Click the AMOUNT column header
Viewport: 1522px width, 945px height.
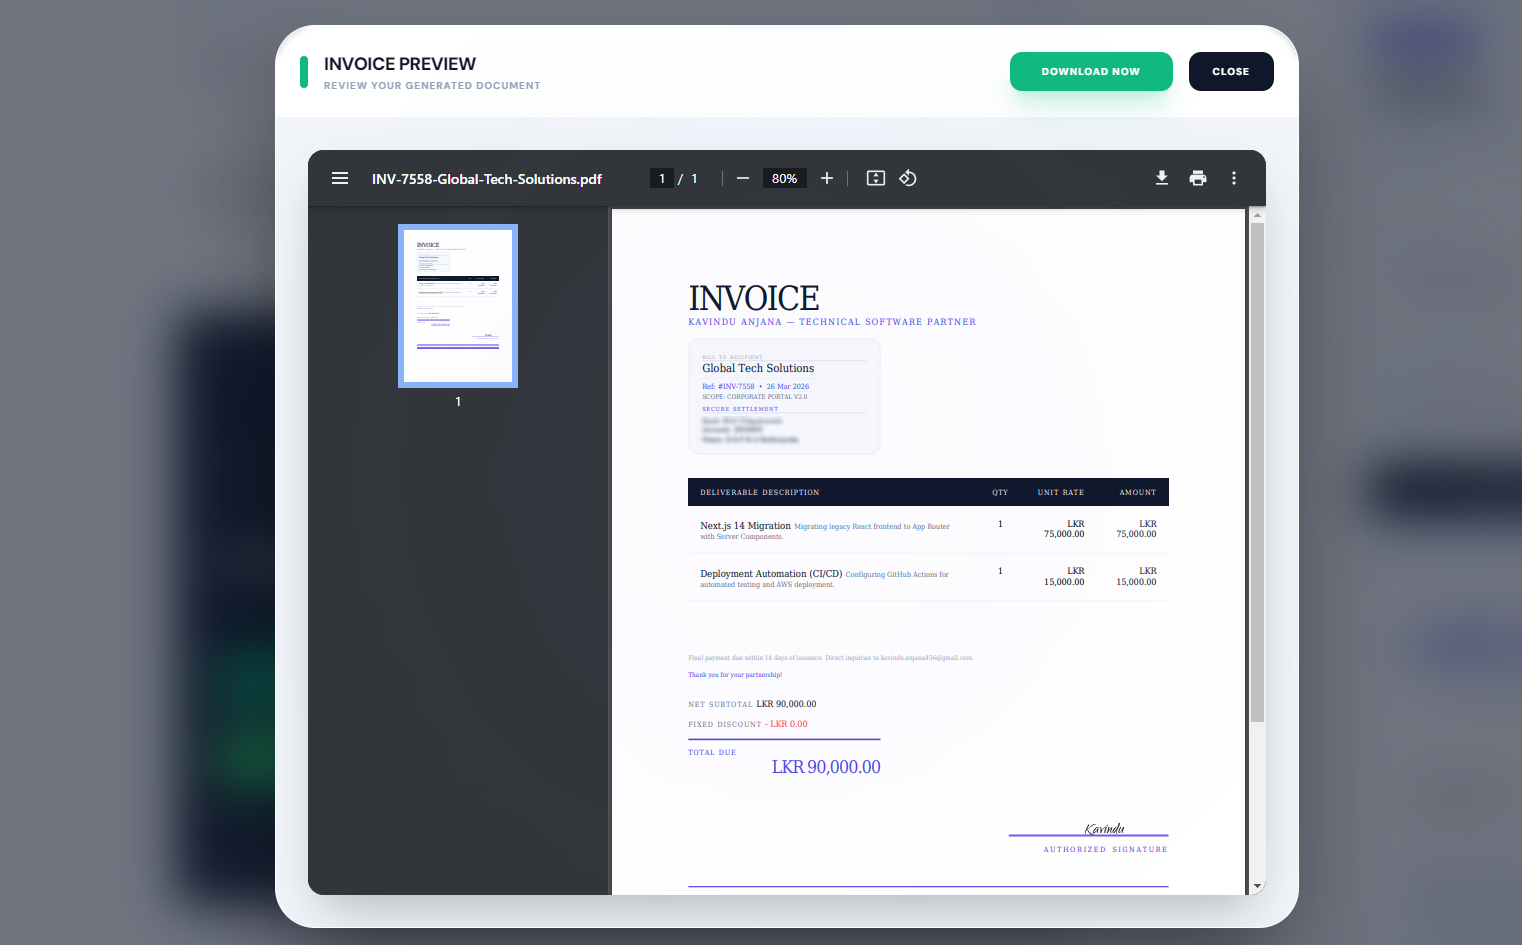pos(1138,492)
